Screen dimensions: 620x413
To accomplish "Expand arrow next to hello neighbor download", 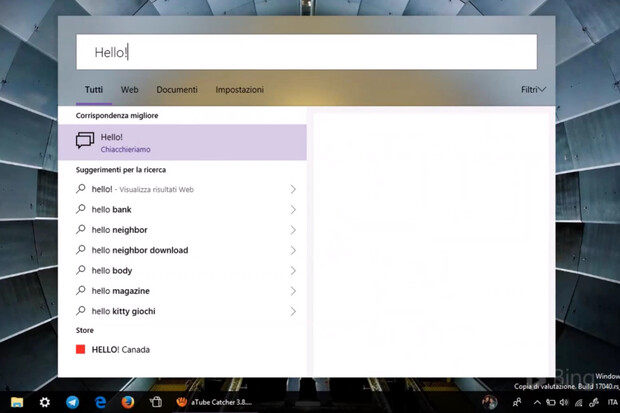I will pos(293,250).
